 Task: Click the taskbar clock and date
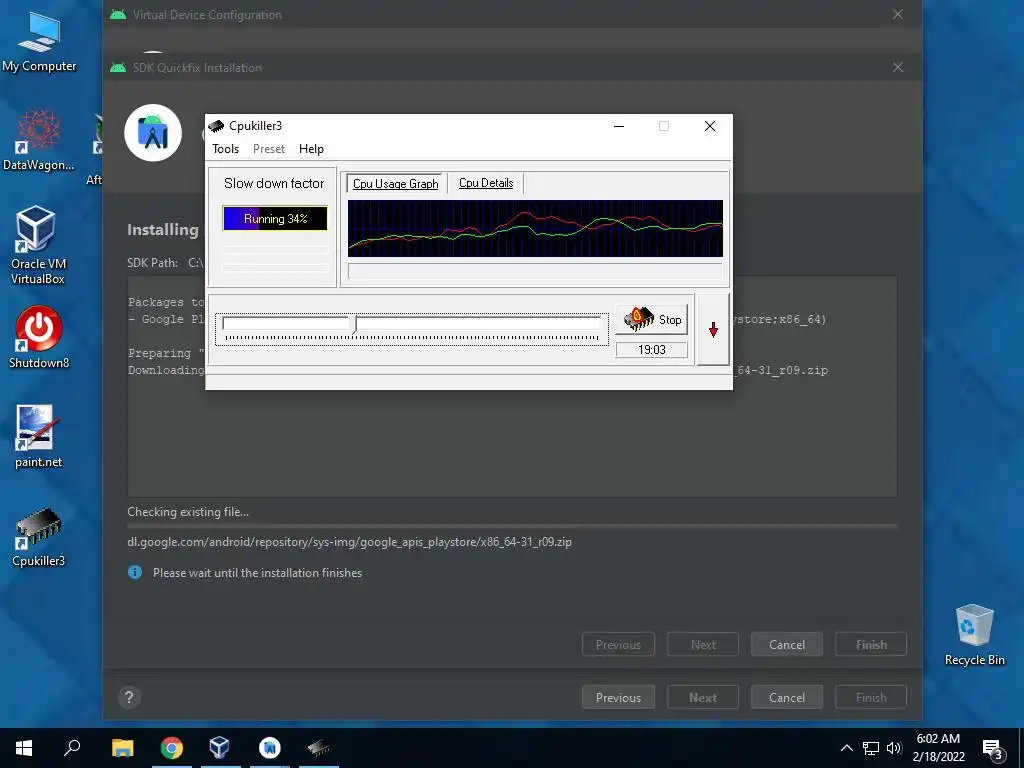coord(938,748)
